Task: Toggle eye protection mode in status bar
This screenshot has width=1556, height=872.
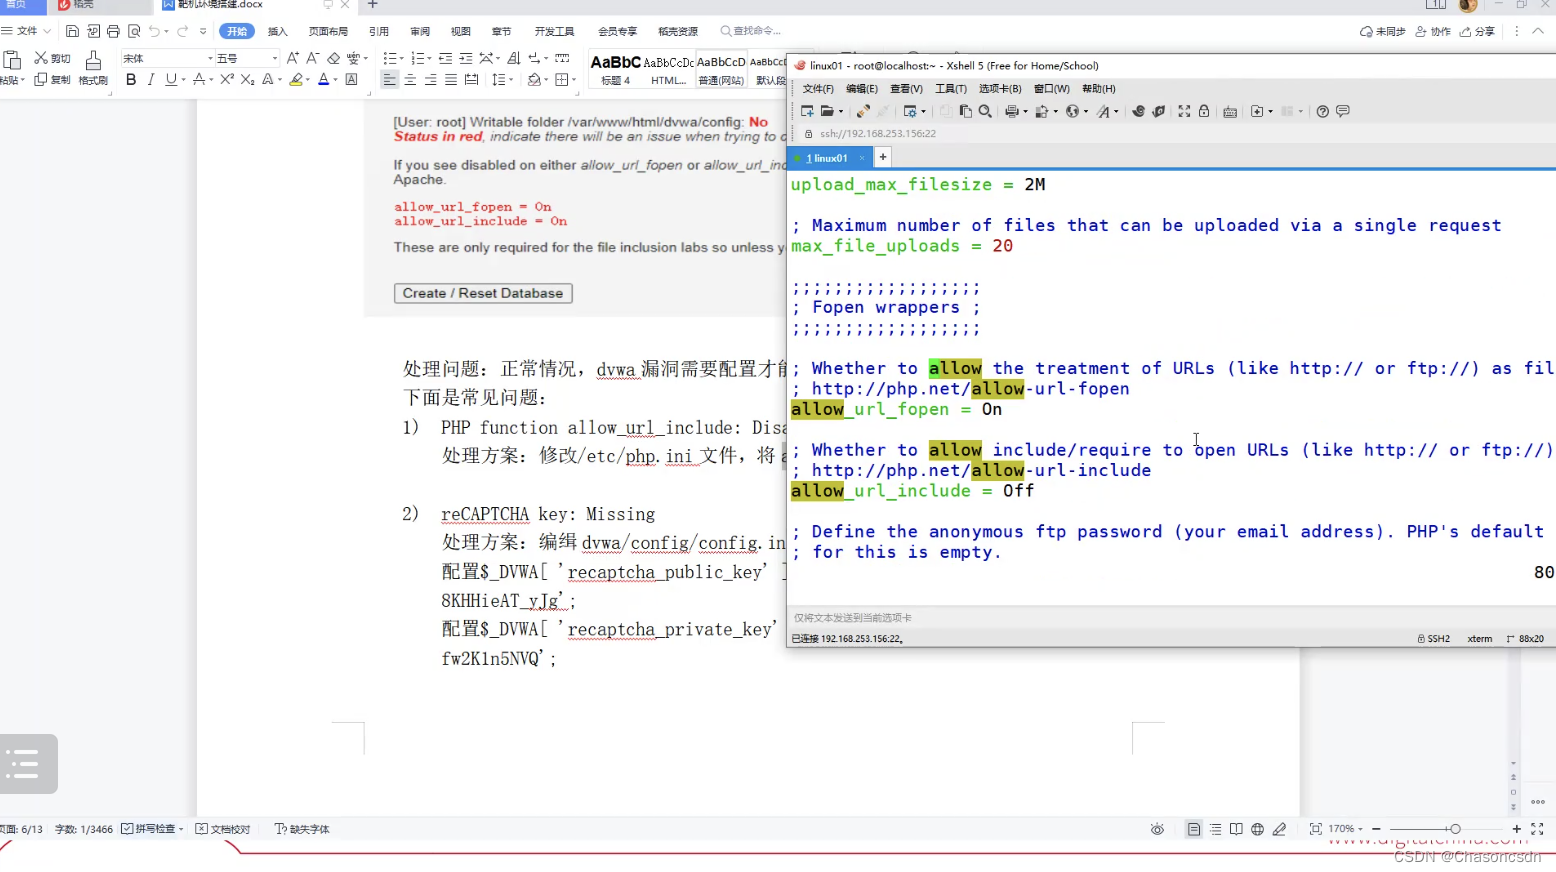Action: 1157,829
